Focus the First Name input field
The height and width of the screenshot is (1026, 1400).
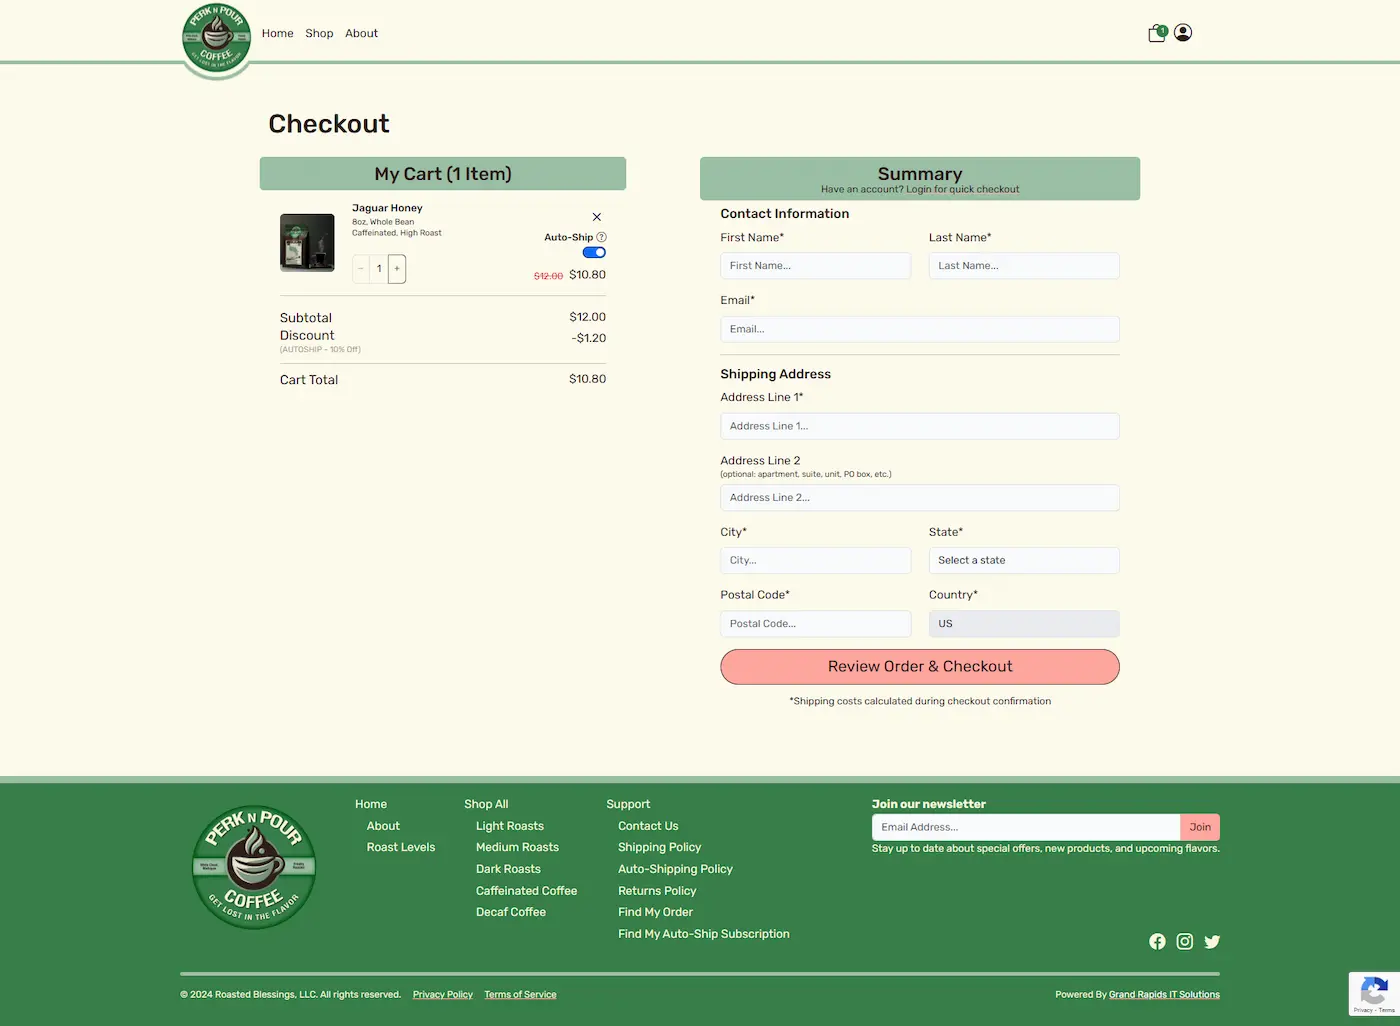point(815,266)
